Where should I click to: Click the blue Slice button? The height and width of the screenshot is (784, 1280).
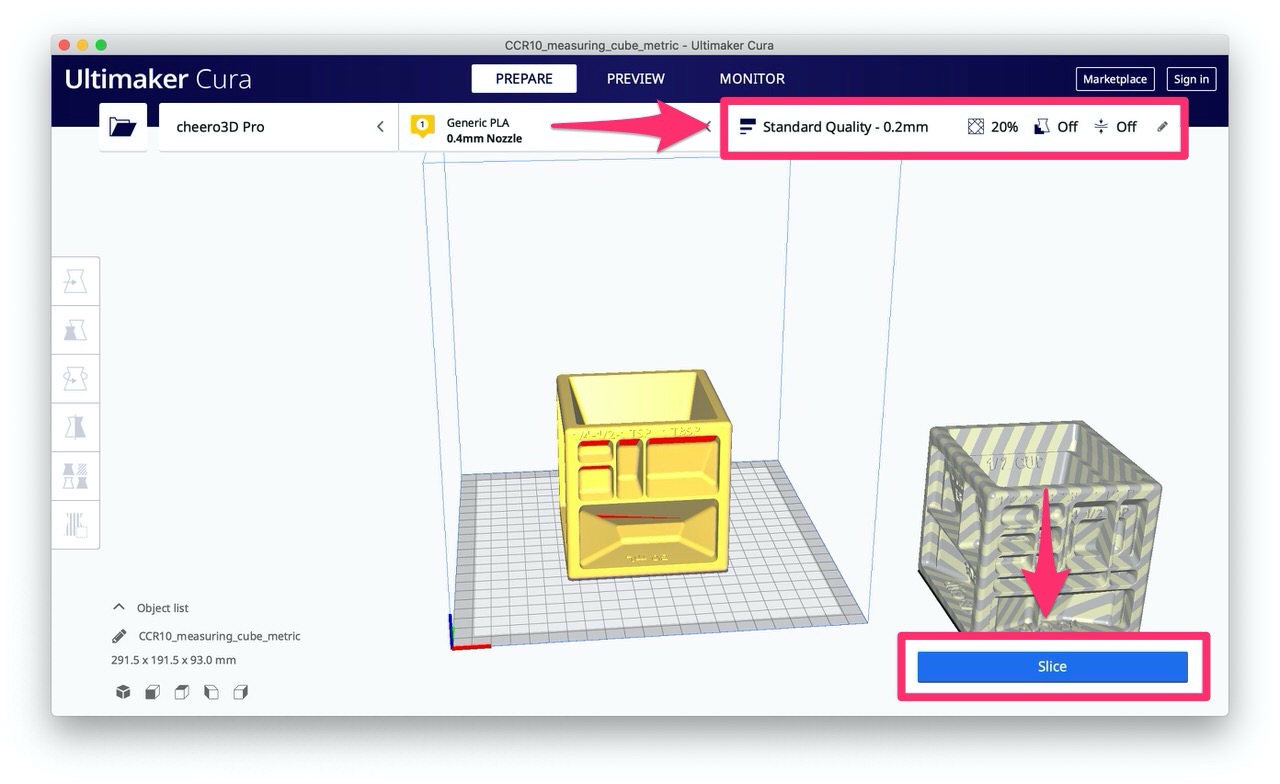[x=1052, y=667]
